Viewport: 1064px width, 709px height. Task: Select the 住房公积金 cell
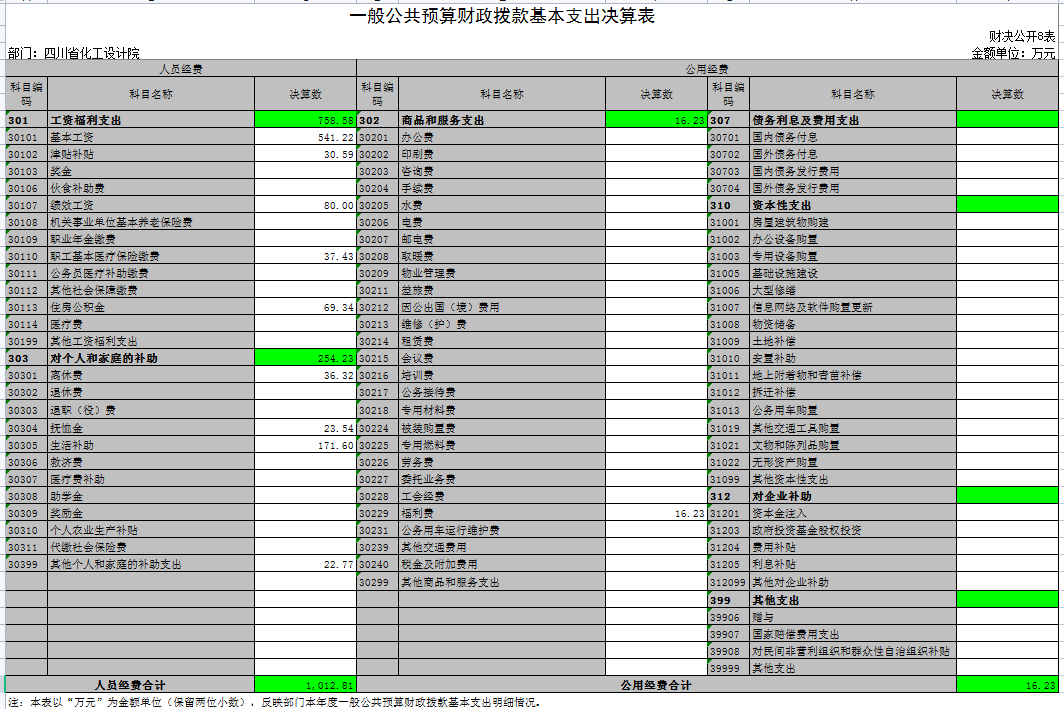click(x=151, y=307)
